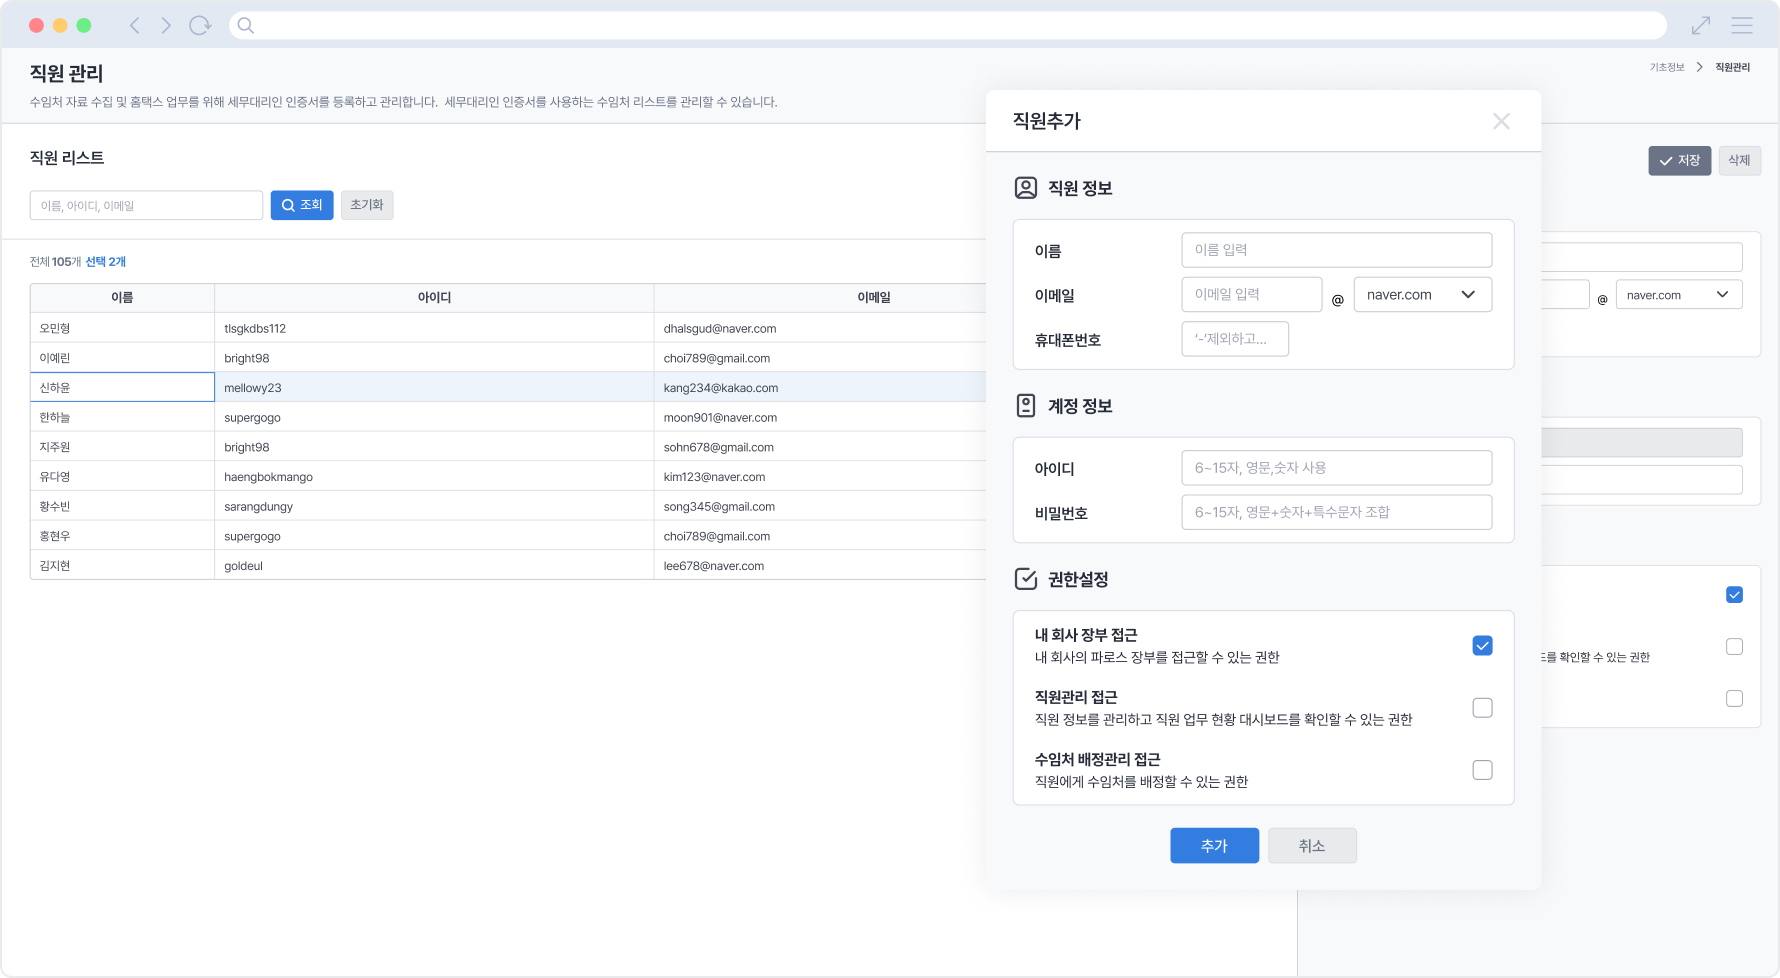Click the 권한설정 checkmark icon

coord(1026,578)
